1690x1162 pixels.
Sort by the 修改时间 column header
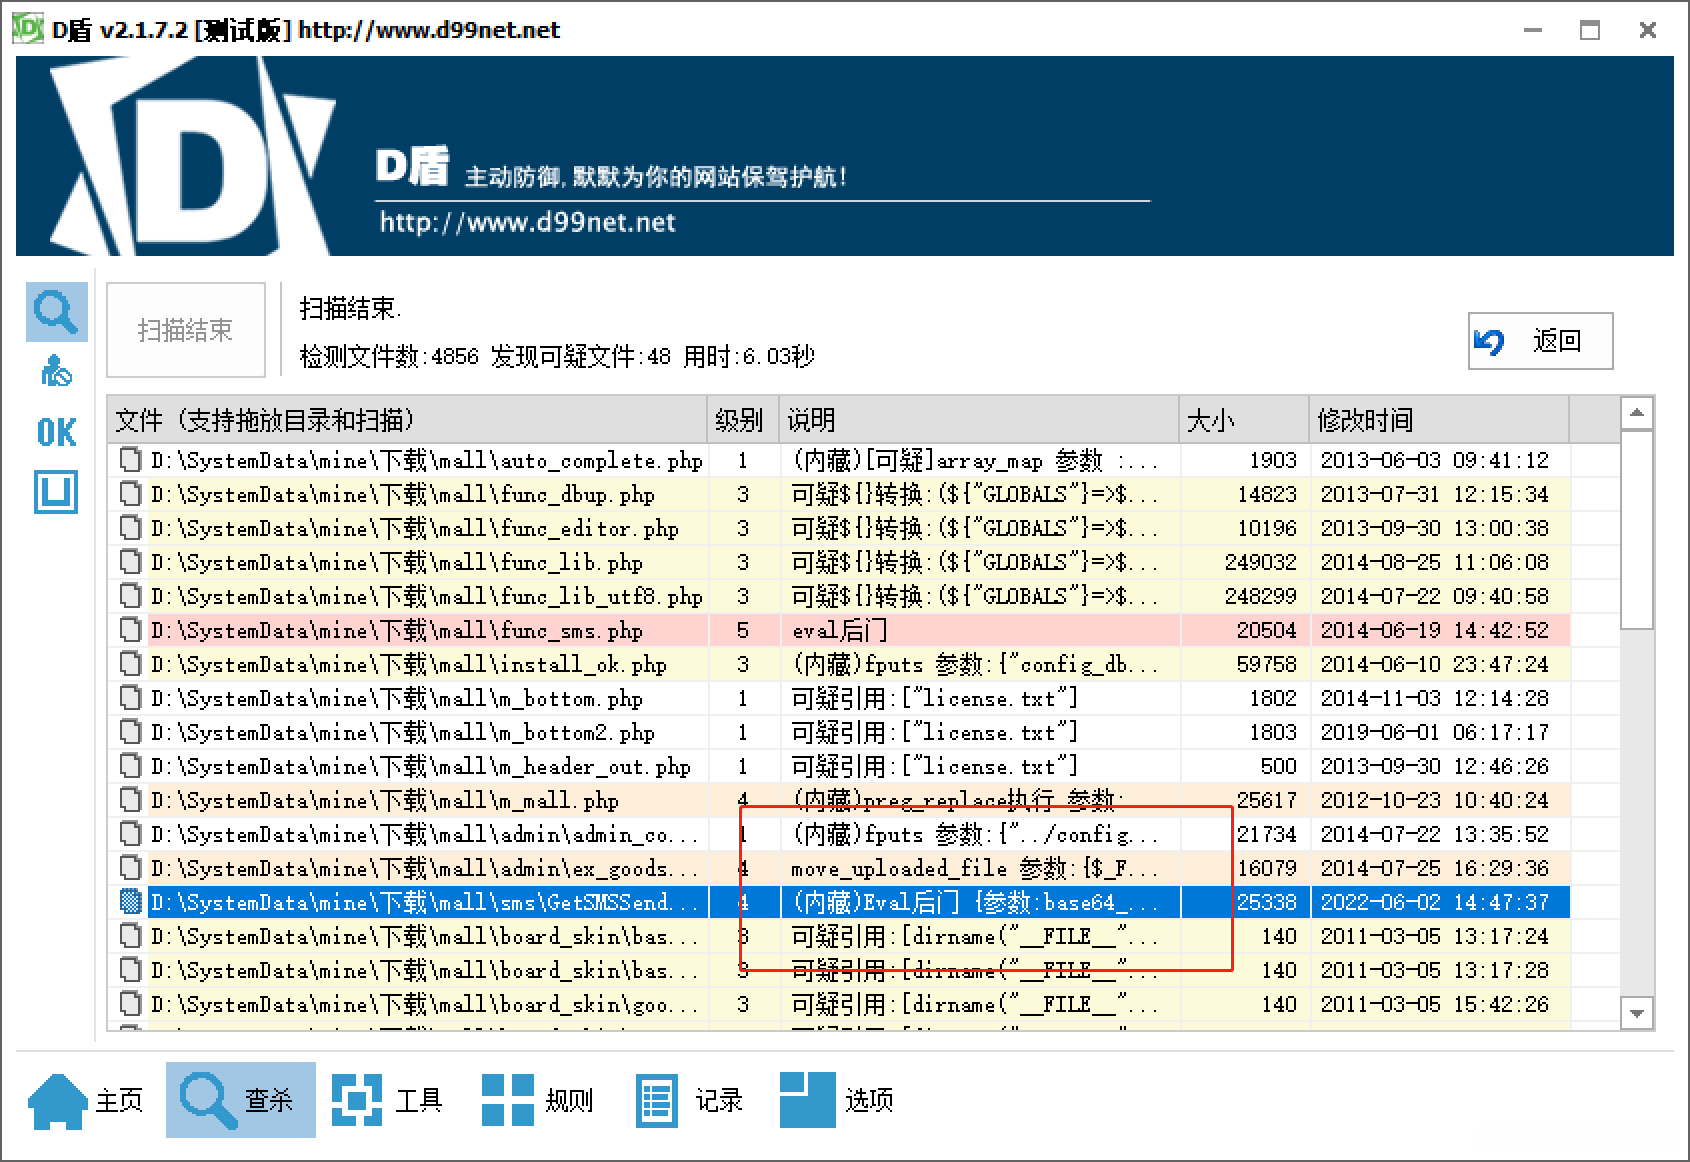(1439, 420)
